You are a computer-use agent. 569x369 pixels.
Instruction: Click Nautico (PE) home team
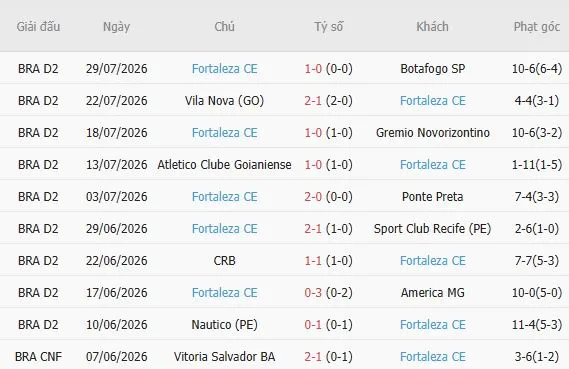tap(225, 324)
